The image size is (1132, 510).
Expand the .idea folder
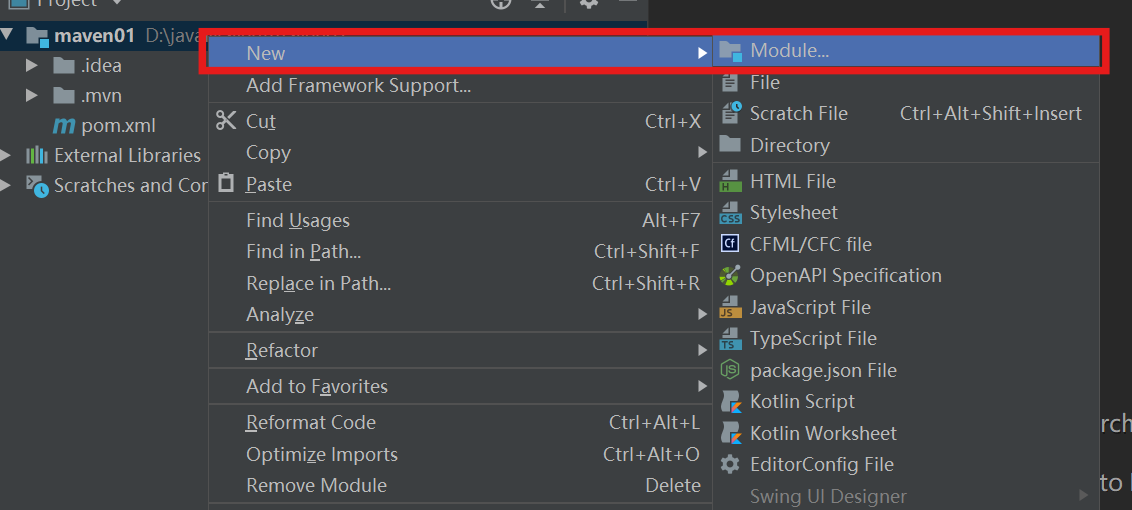point(32,66)
